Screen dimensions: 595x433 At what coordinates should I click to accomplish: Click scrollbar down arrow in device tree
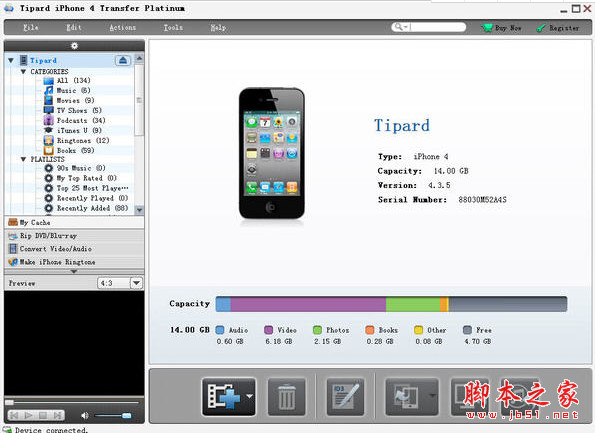click(139, 210)
